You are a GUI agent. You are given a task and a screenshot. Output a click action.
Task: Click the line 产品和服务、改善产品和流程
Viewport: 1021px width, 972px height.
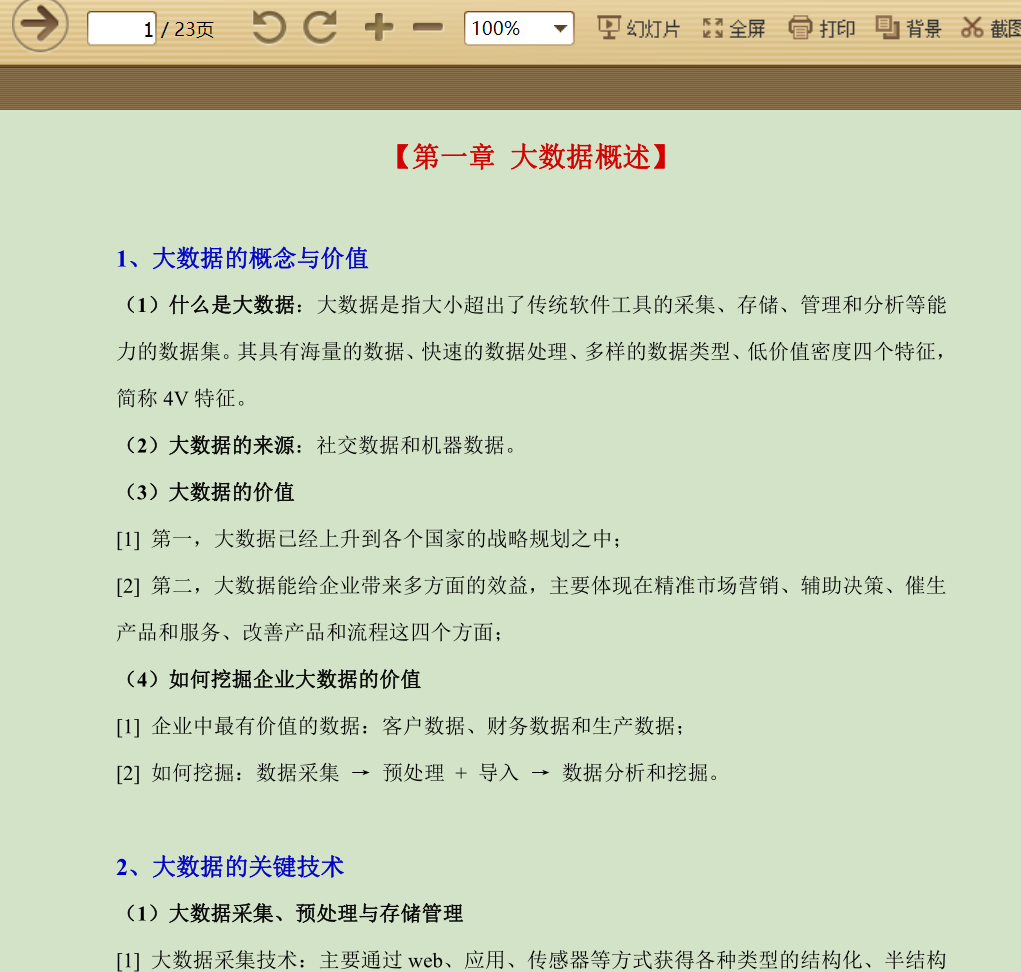coord(310,633)
